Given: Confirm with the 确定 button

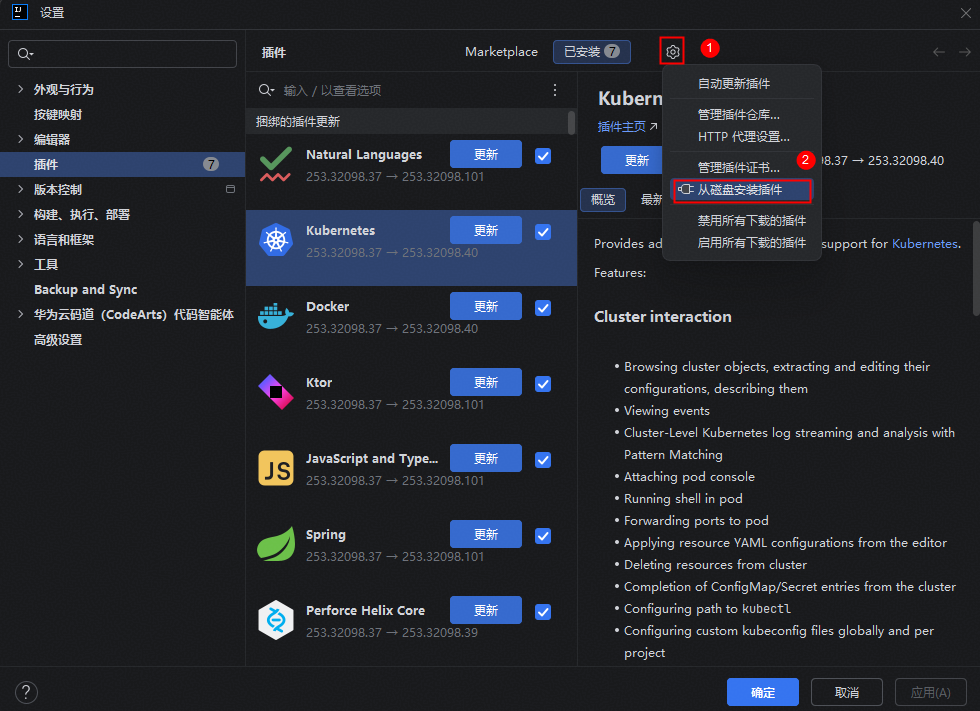Looking at the screenshot, I should (762, 692).
